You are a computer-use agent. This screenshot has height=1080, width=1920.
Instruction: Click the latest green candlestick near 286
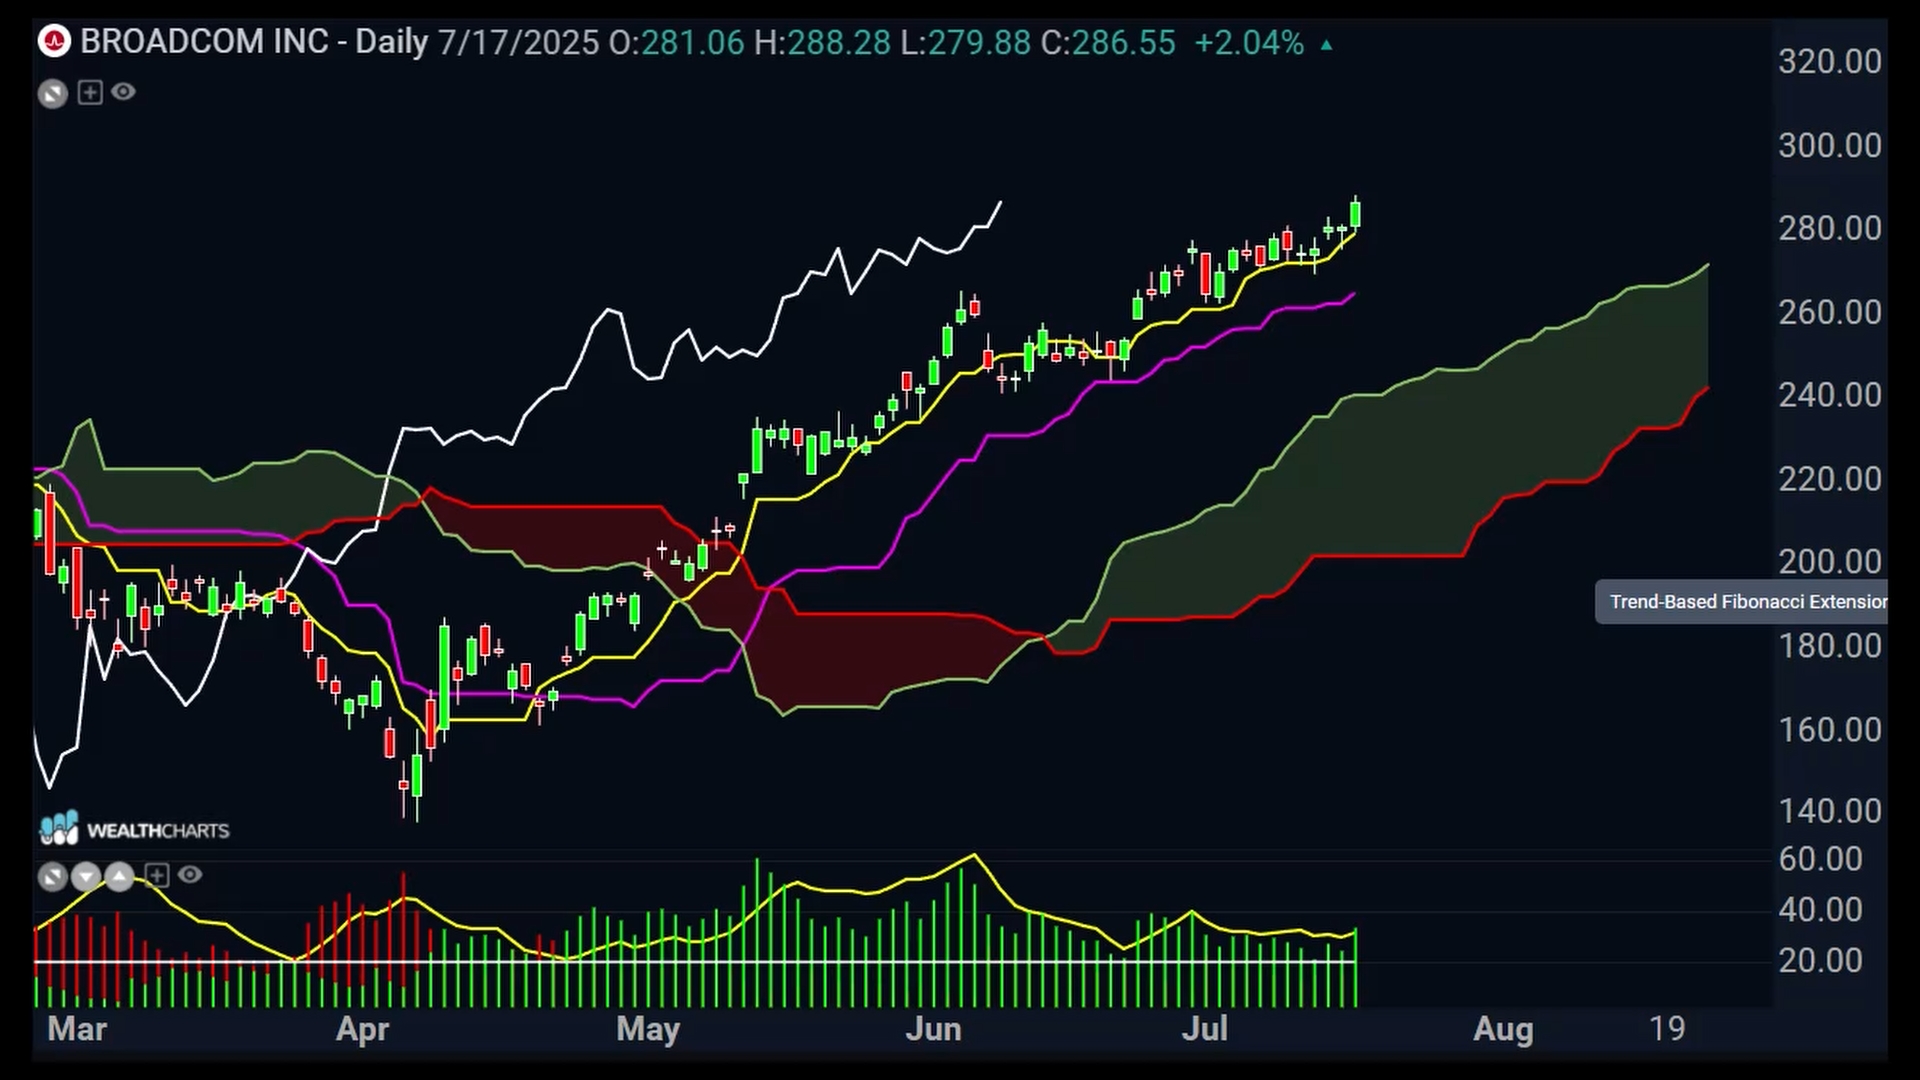click(1356, 213)
